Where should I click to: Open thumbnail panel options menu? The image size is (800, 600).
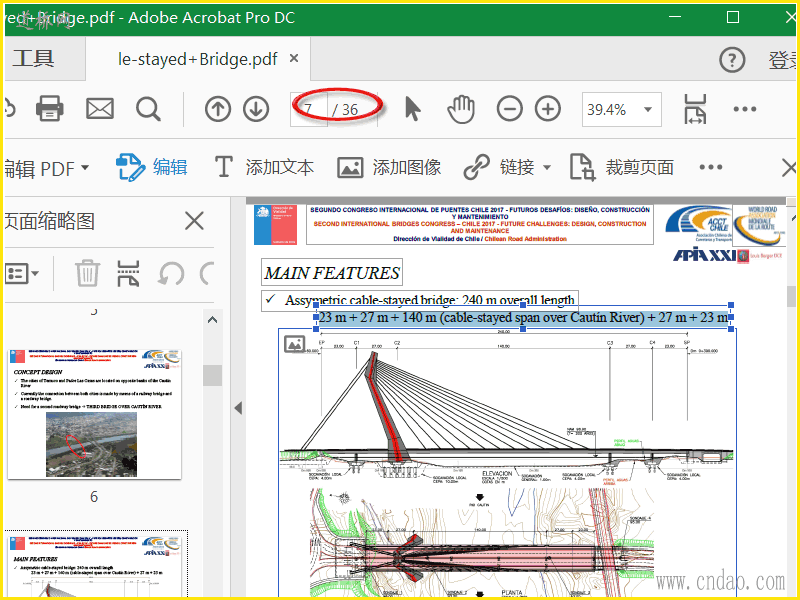click(21, 273)
